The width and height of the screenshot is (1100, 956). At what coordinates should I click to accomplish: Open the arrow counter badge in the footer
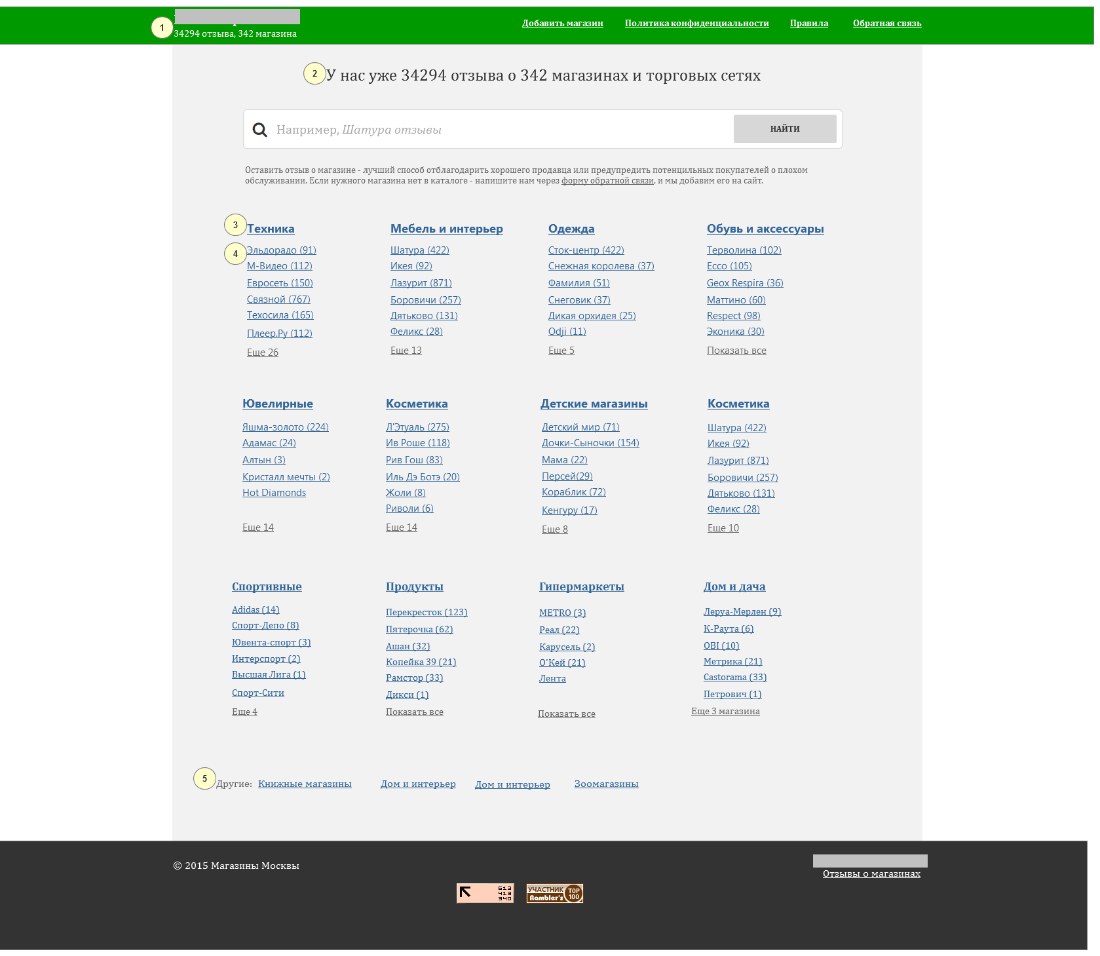tap(485, 893)
